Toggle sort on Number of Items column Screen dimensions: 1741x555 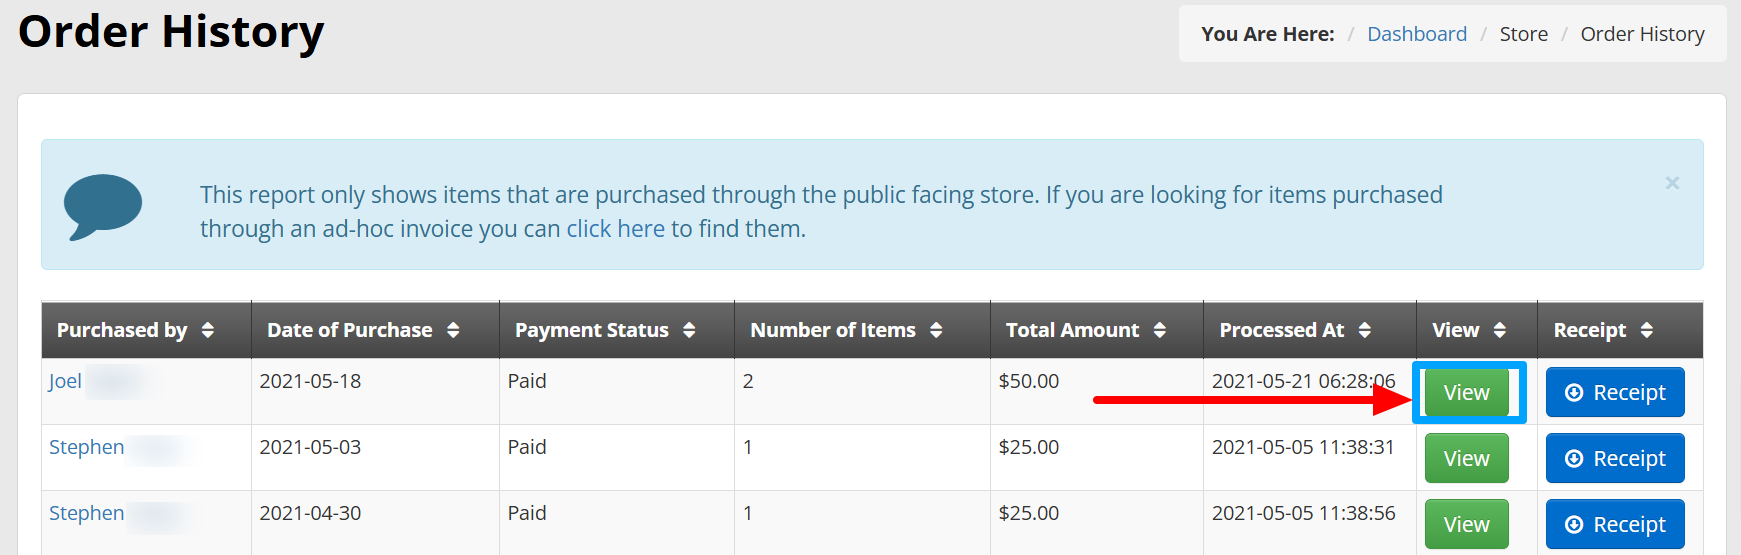936,330
